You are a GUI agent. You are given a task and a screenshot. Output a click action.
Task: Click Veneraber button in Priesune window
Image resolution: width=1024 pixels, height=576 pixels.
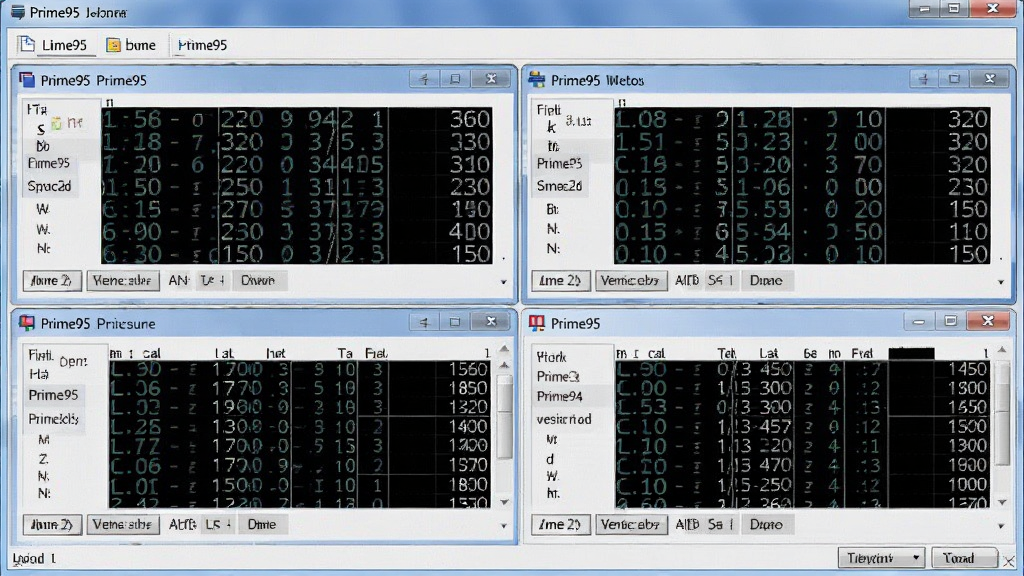pos(123,524)
